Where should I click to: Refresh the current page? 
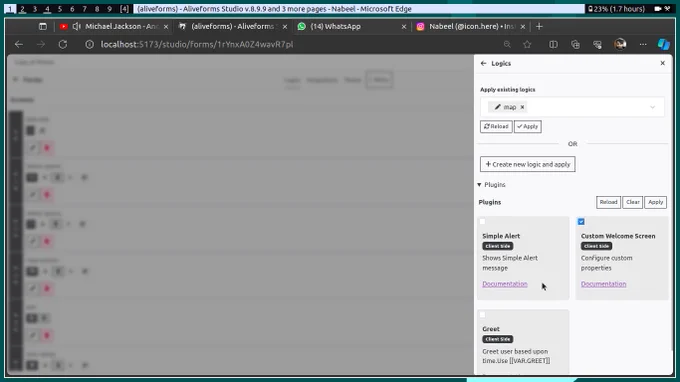coord(63,44)
